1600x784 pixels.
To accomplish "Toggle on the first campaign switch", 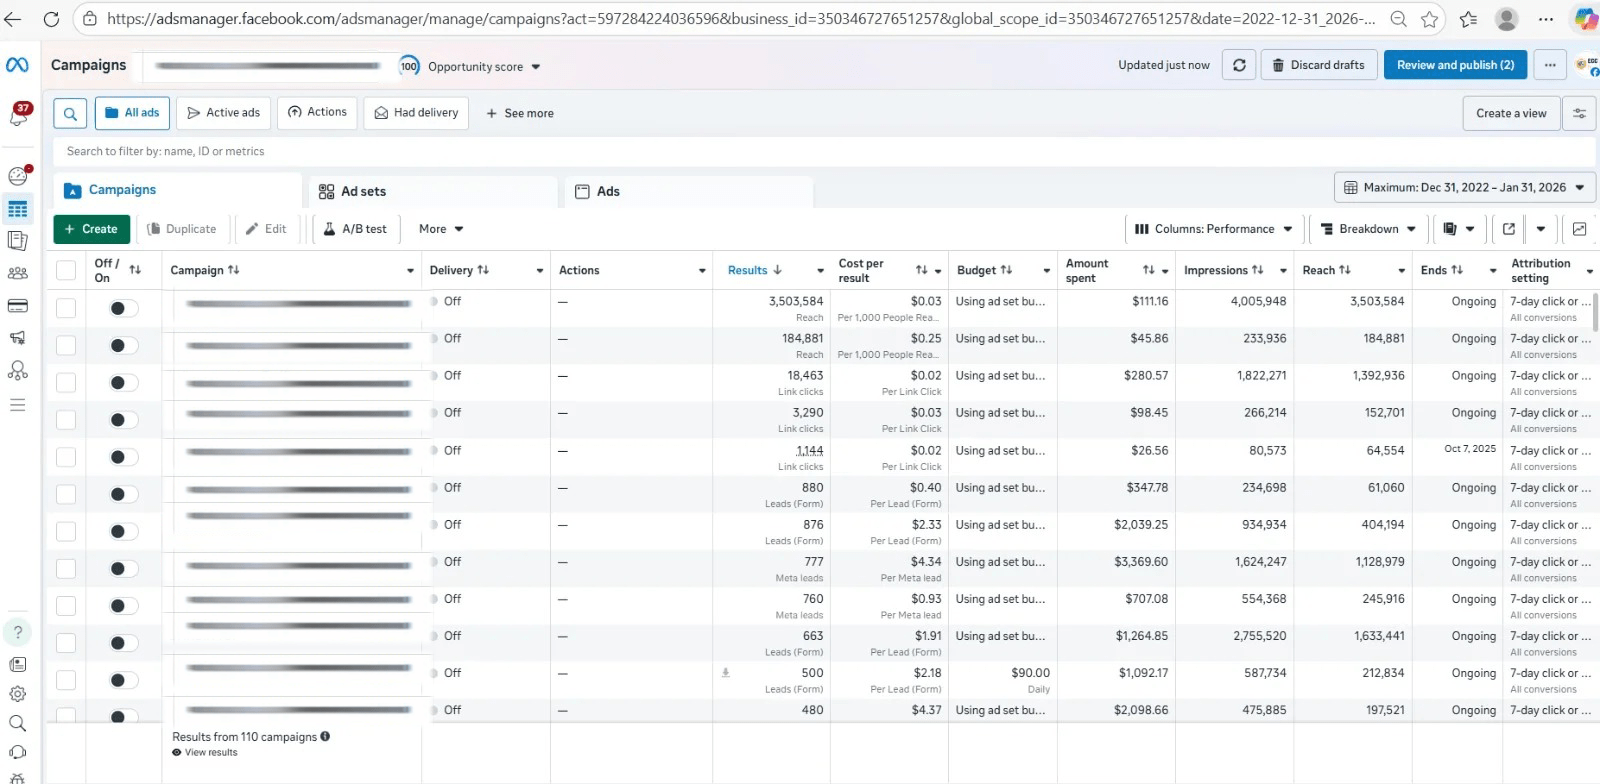I will pos(123,308).
